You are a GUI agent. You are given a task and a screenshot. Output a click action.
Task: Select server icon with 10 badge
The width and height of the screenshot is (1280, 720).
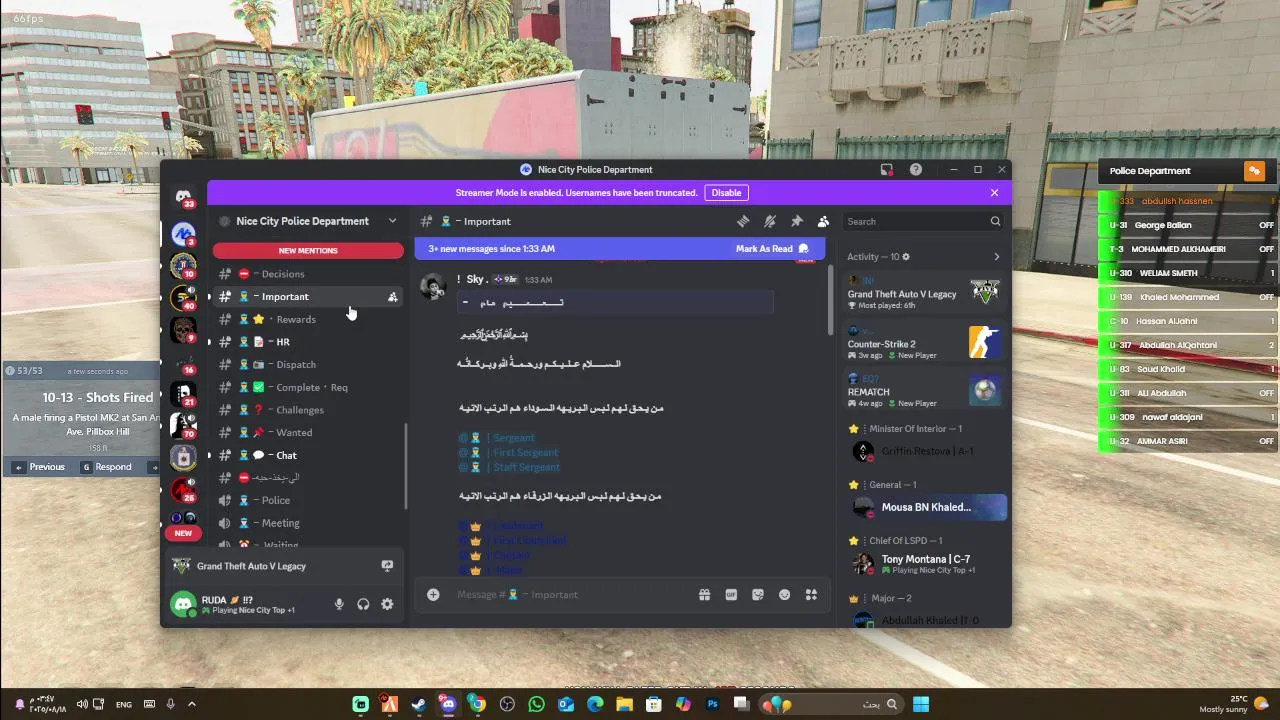pyautogui.click(x=183, y=266)
